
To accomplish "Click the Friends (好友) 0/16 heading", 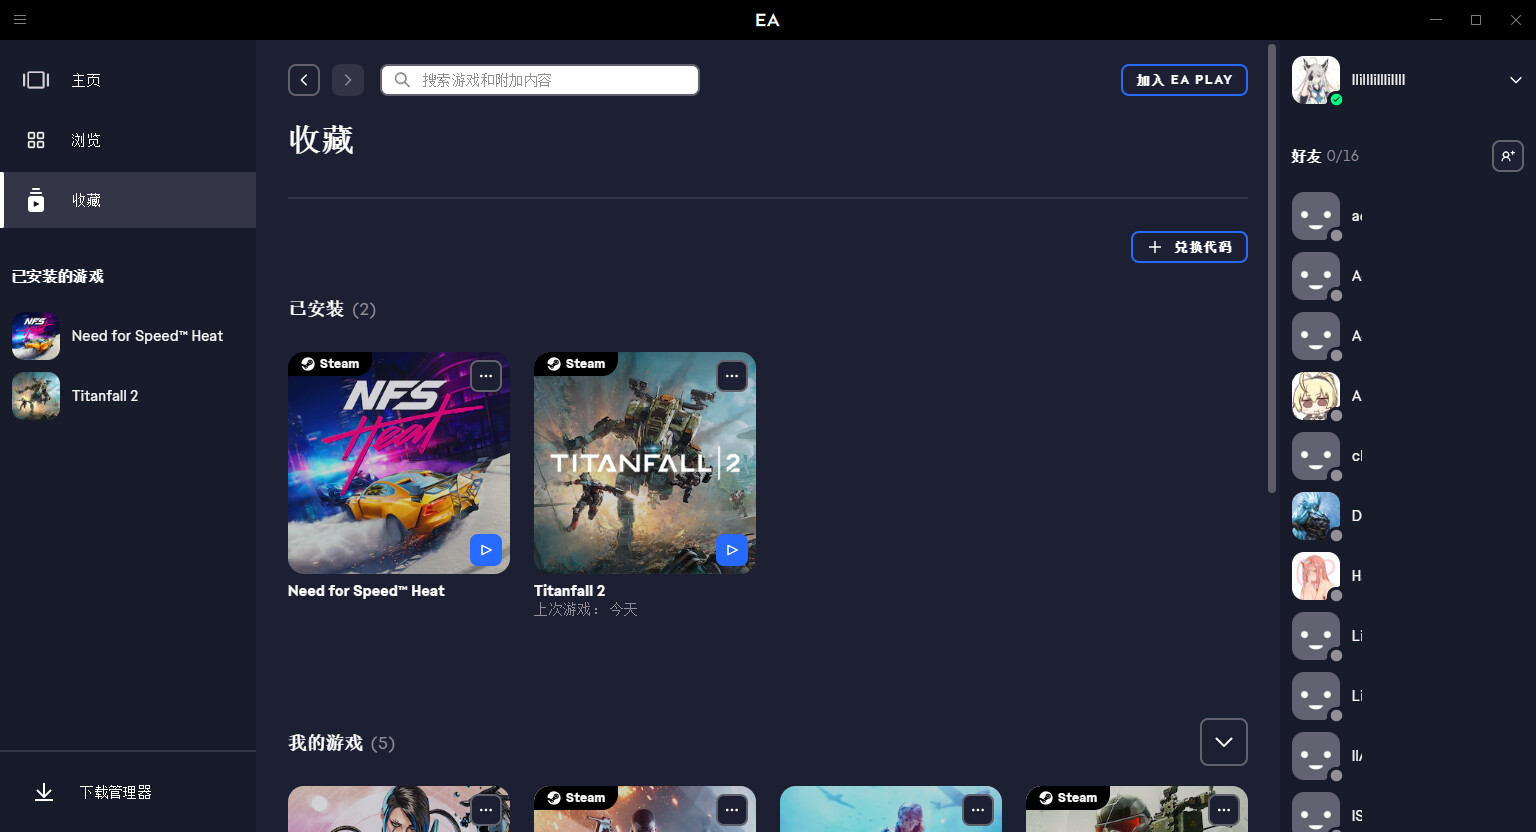I will click(1325, 156).
